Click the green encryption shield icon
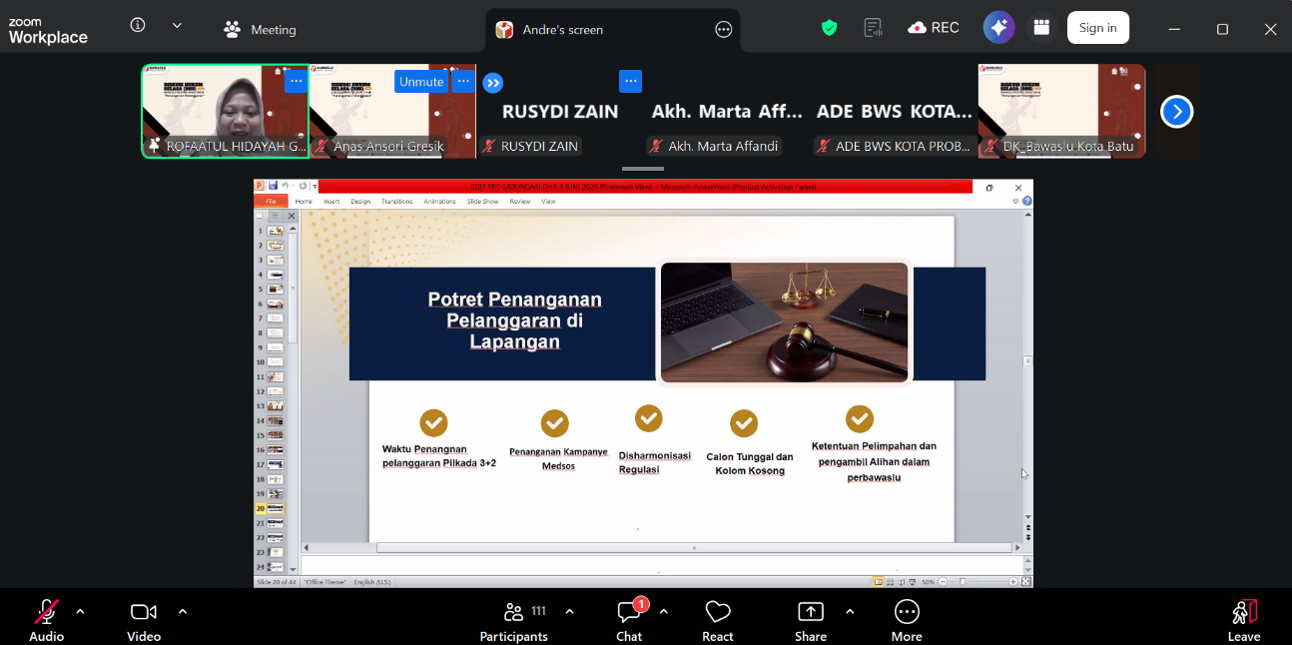 click(829, 28)
